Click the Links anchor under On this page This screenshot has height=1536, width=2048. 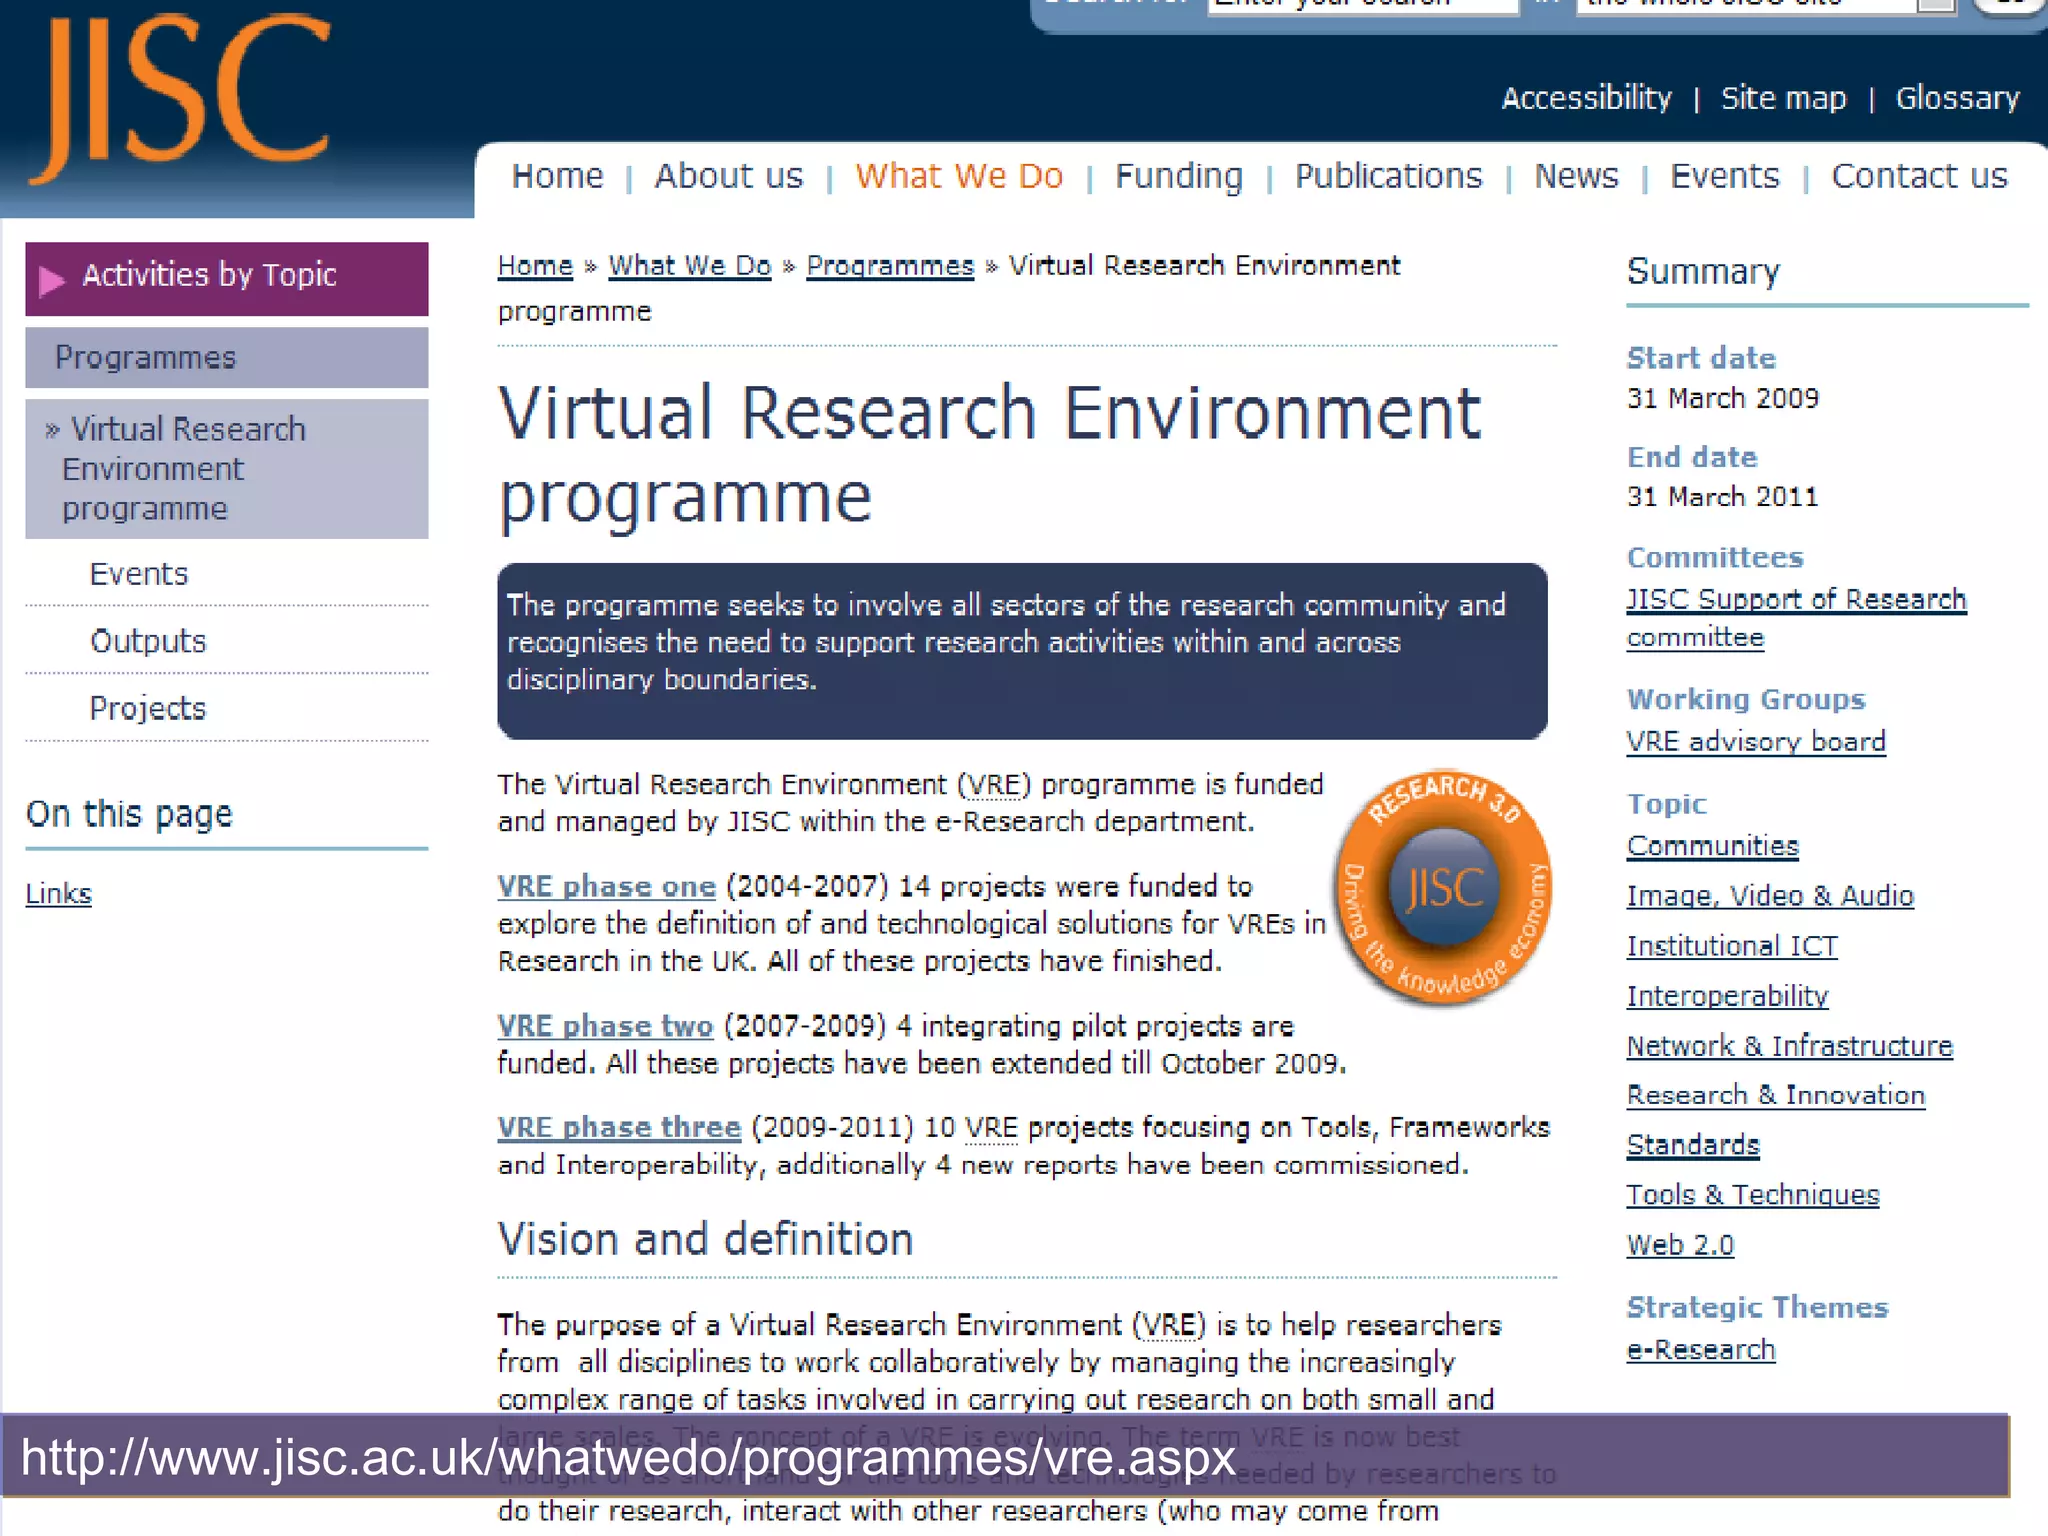click(58, 894)
